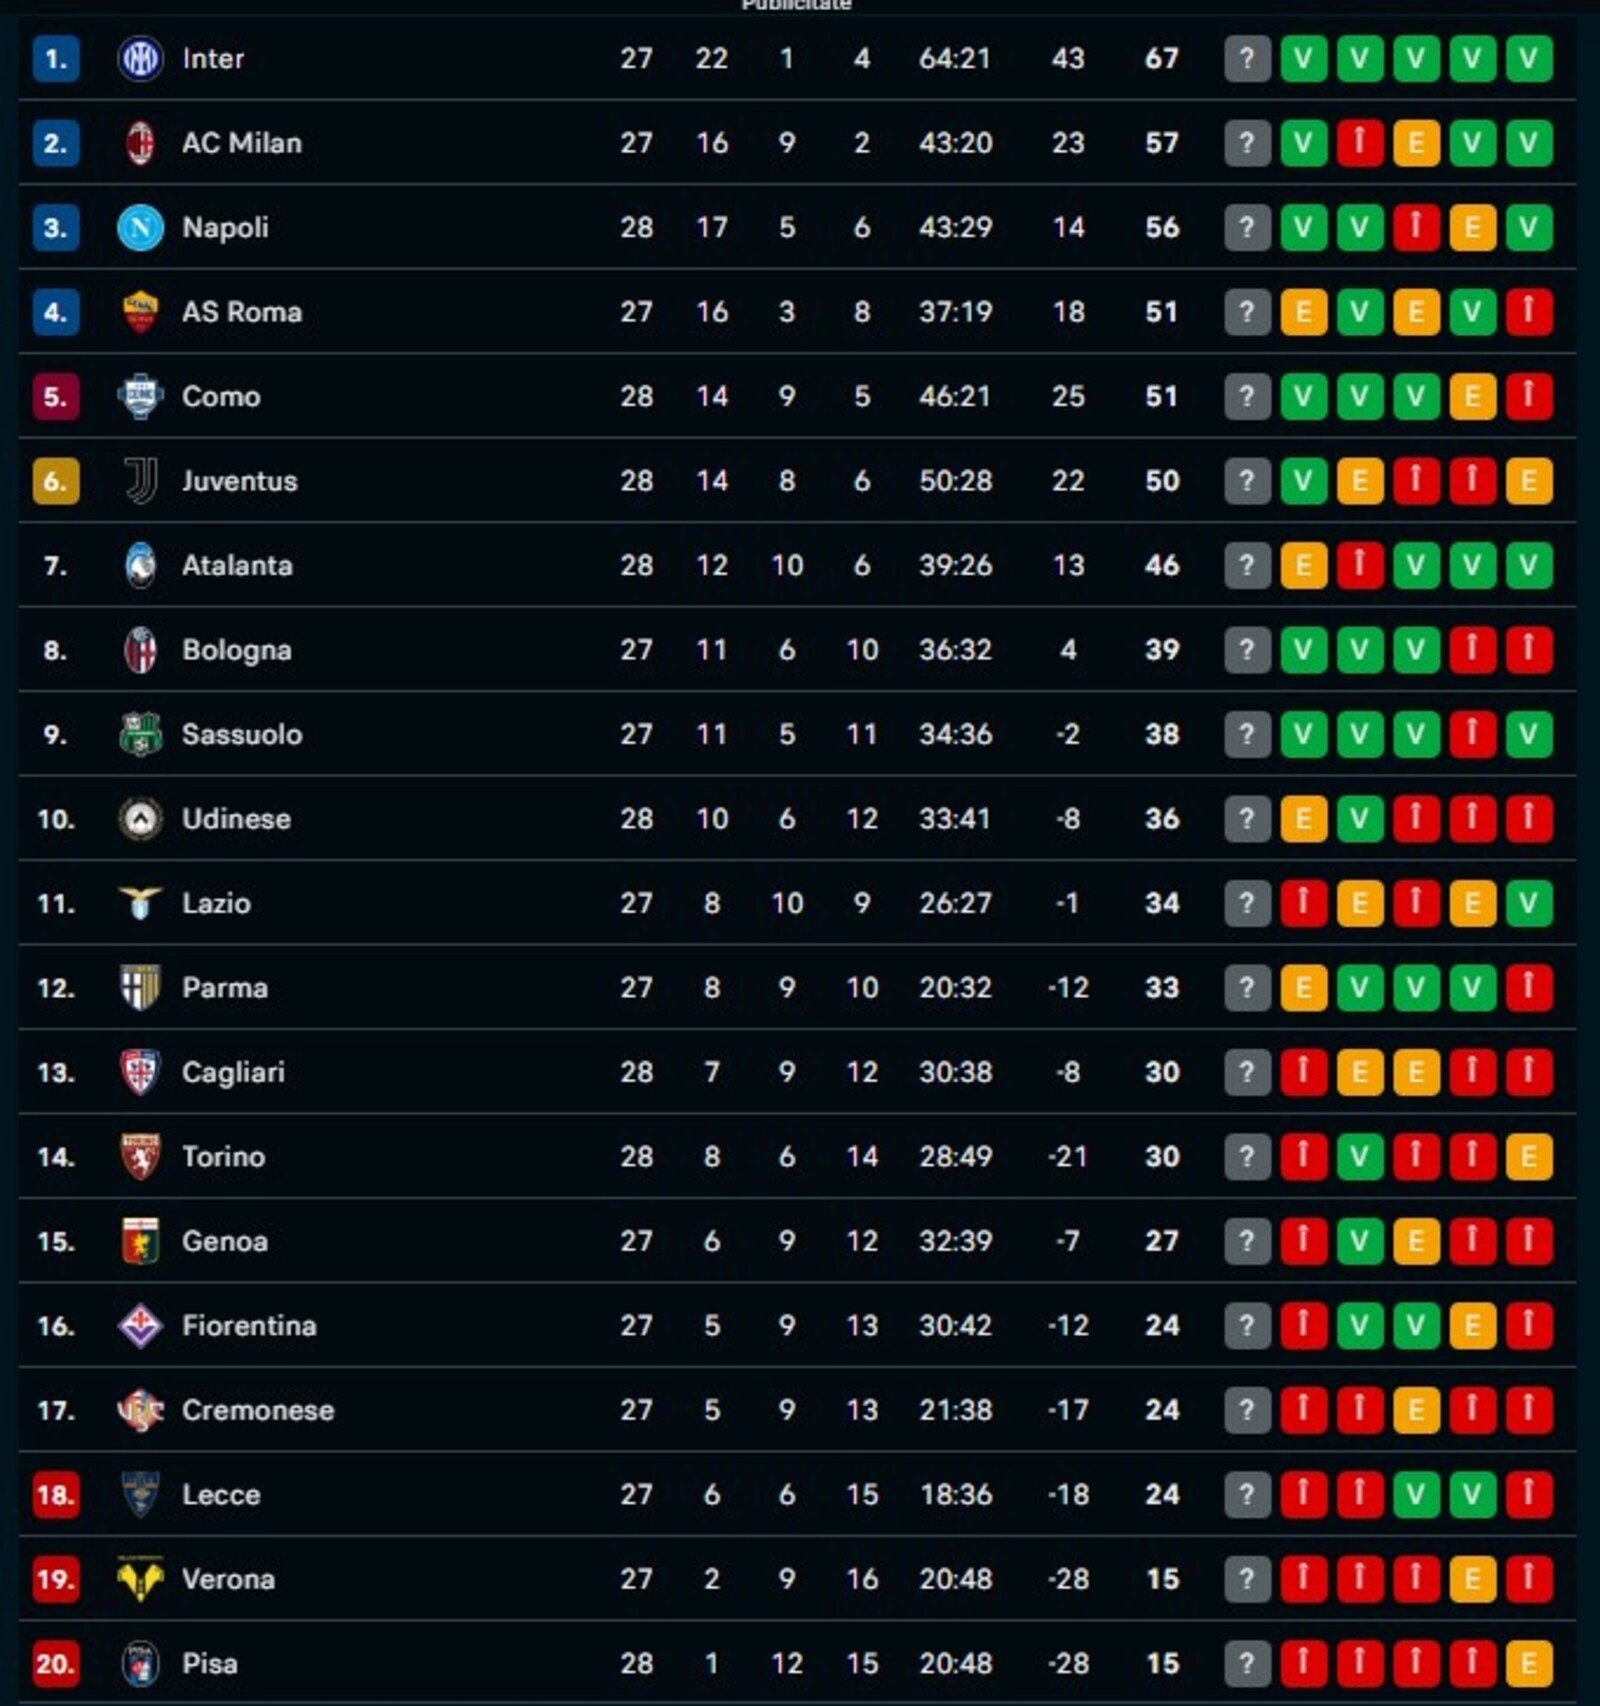Click the Pisa club badge
Screen dimensions: 1600x1706
coord(143,1663)
